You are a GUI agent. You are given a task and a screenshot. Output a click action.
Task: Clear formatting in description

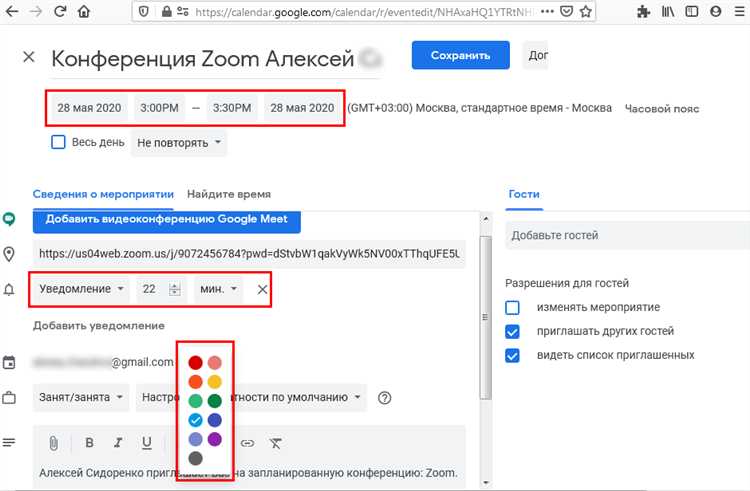(276, 443)
